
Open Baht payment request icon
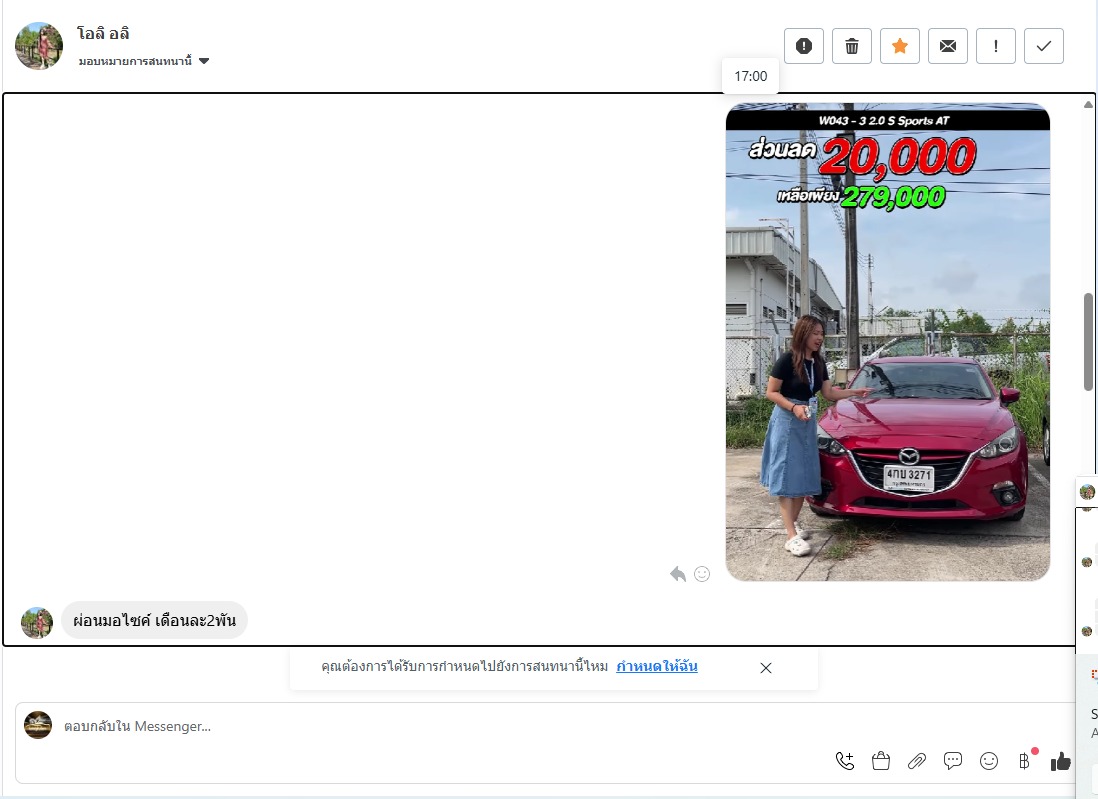(1024, 761)
